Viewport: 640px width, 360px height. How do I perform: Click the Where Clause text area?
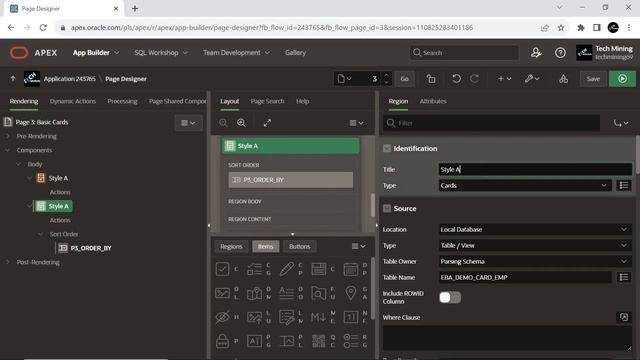tap(507, 338)
